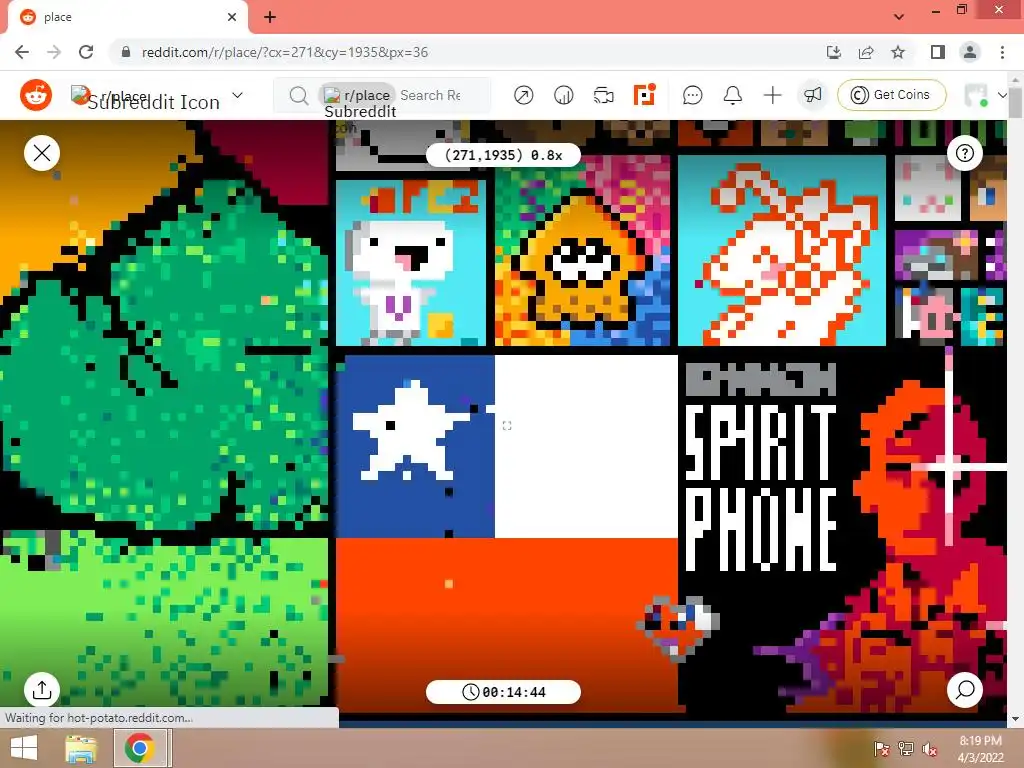This screenshot has width=1024, height=768.
Task: Click the orange r/place icon in header
Action: [644, 95]
